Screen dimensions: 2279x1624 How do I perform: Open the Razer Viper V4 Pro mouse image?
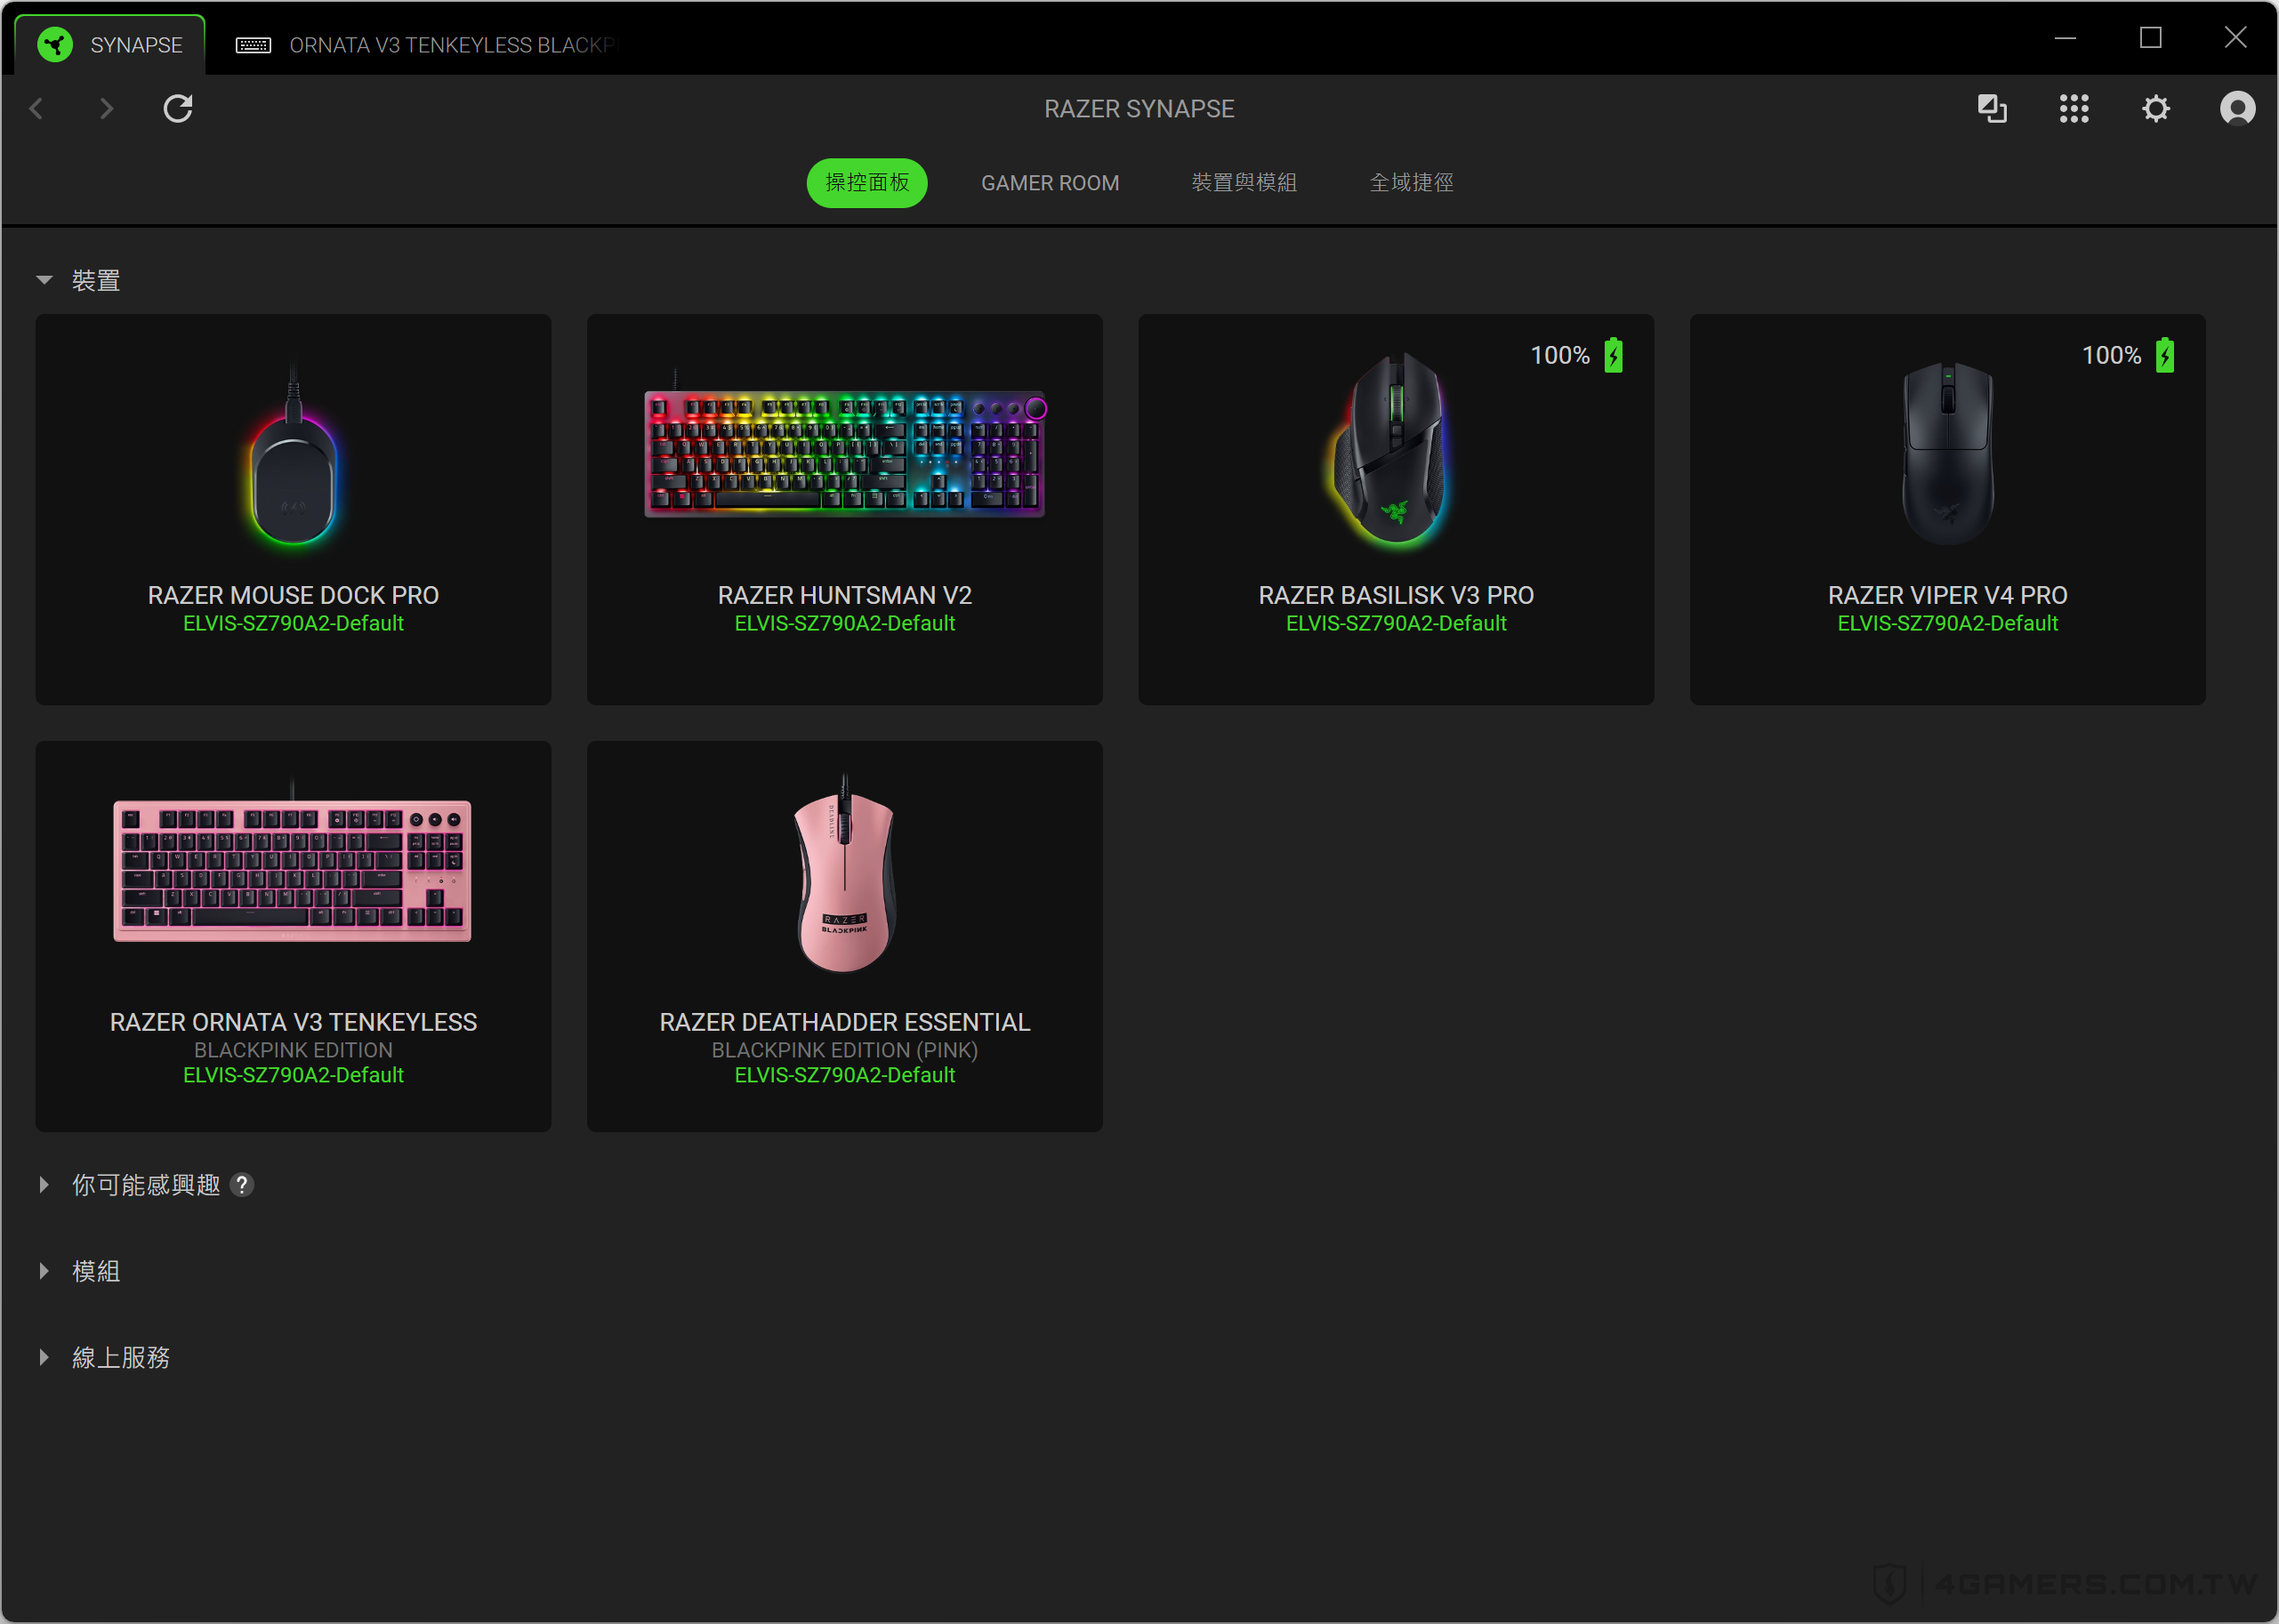[1948, 453]
